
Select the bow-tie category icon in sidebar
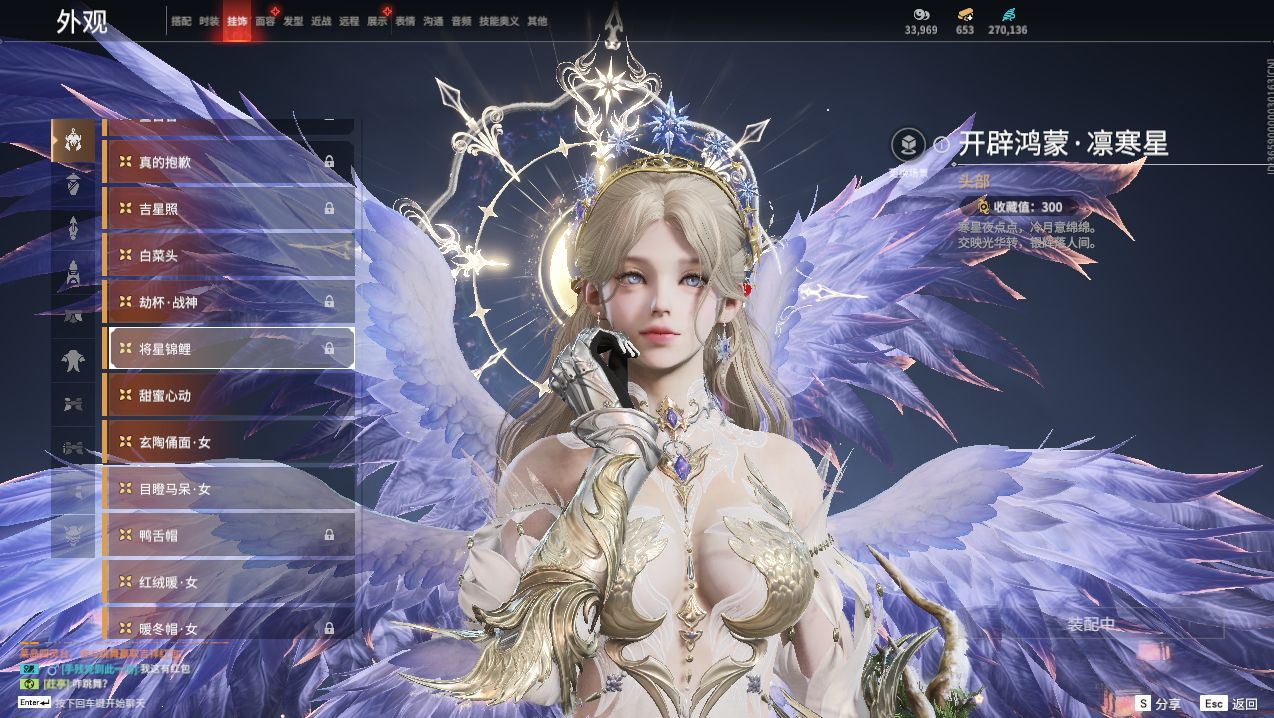pyautogui.click(x=73, y=404)
